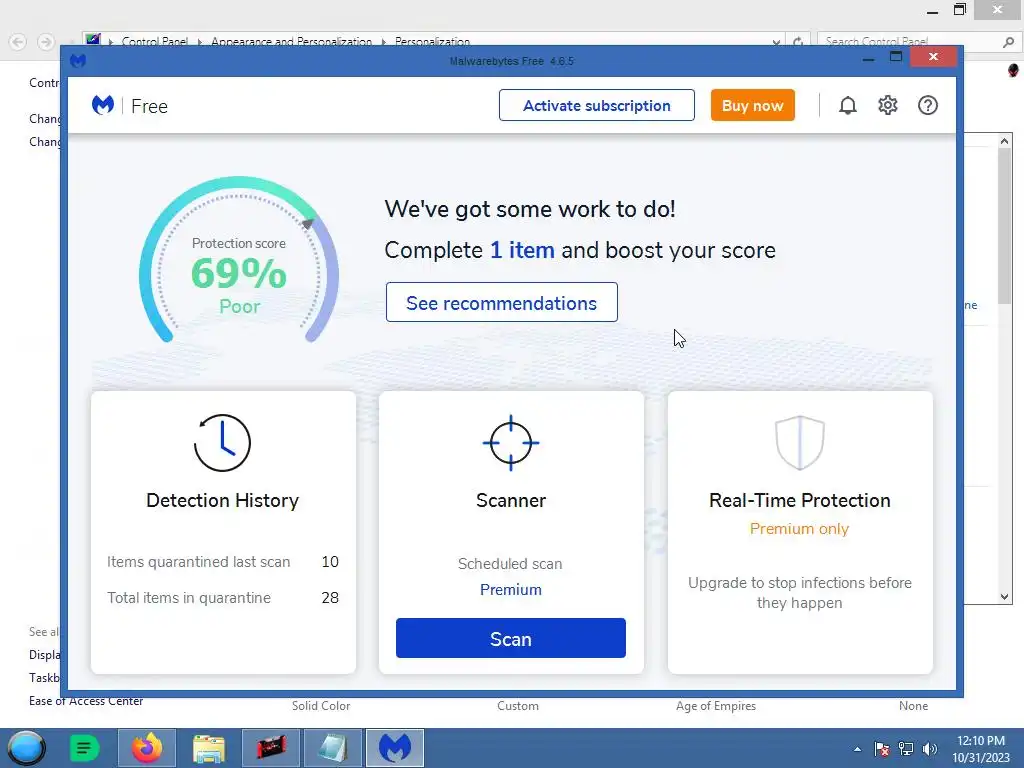This screenshot has height=768, width=1024.
Task: Click the Control Panel forward arrow
Action: 45,42
